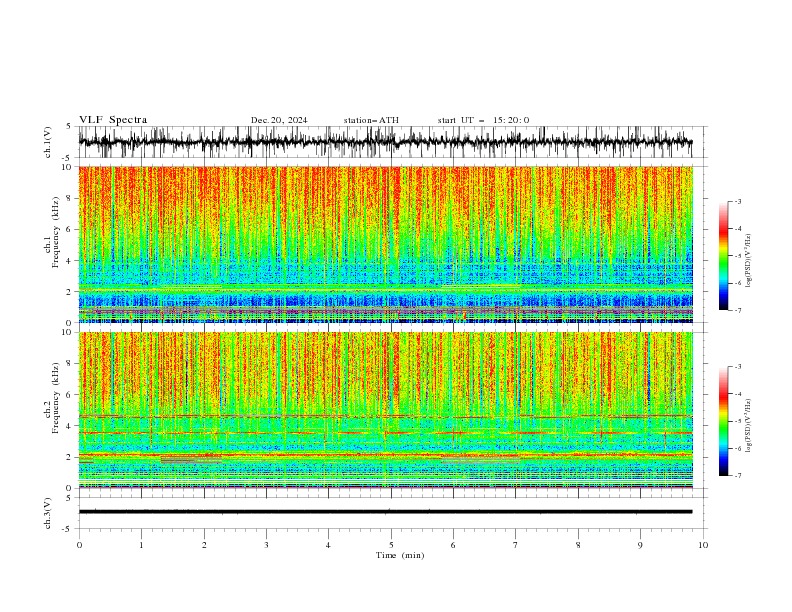Click the time axis tick label "0"
Screen dimensions: 792x612
click(x=79, y=545)
